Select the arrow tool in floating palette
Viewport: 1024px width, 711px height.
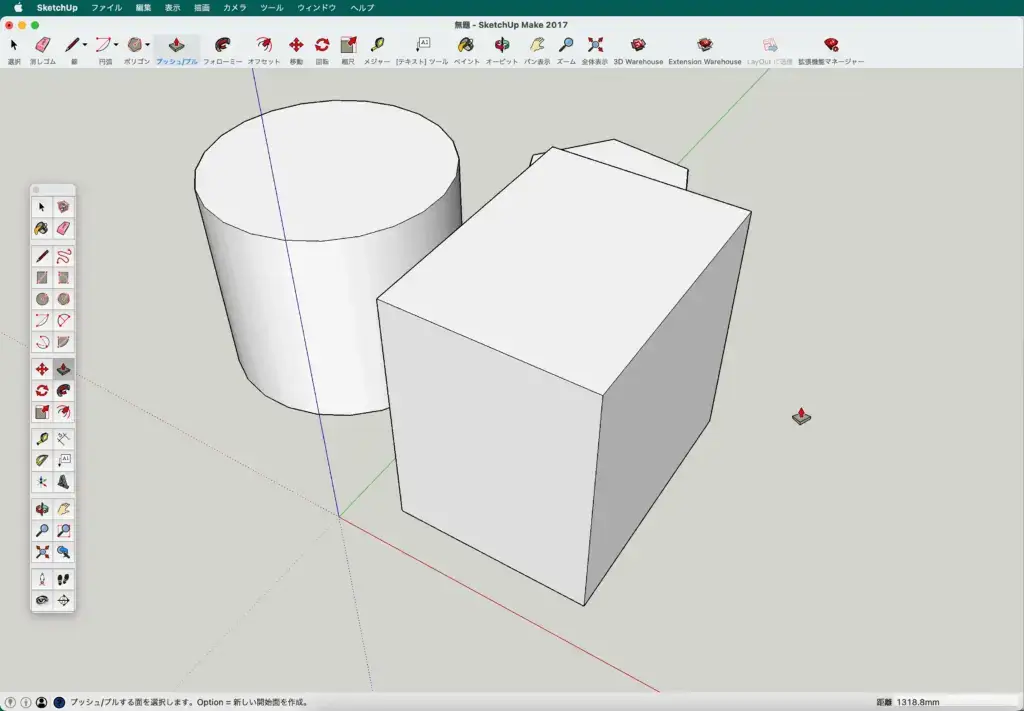coord(42,207)
